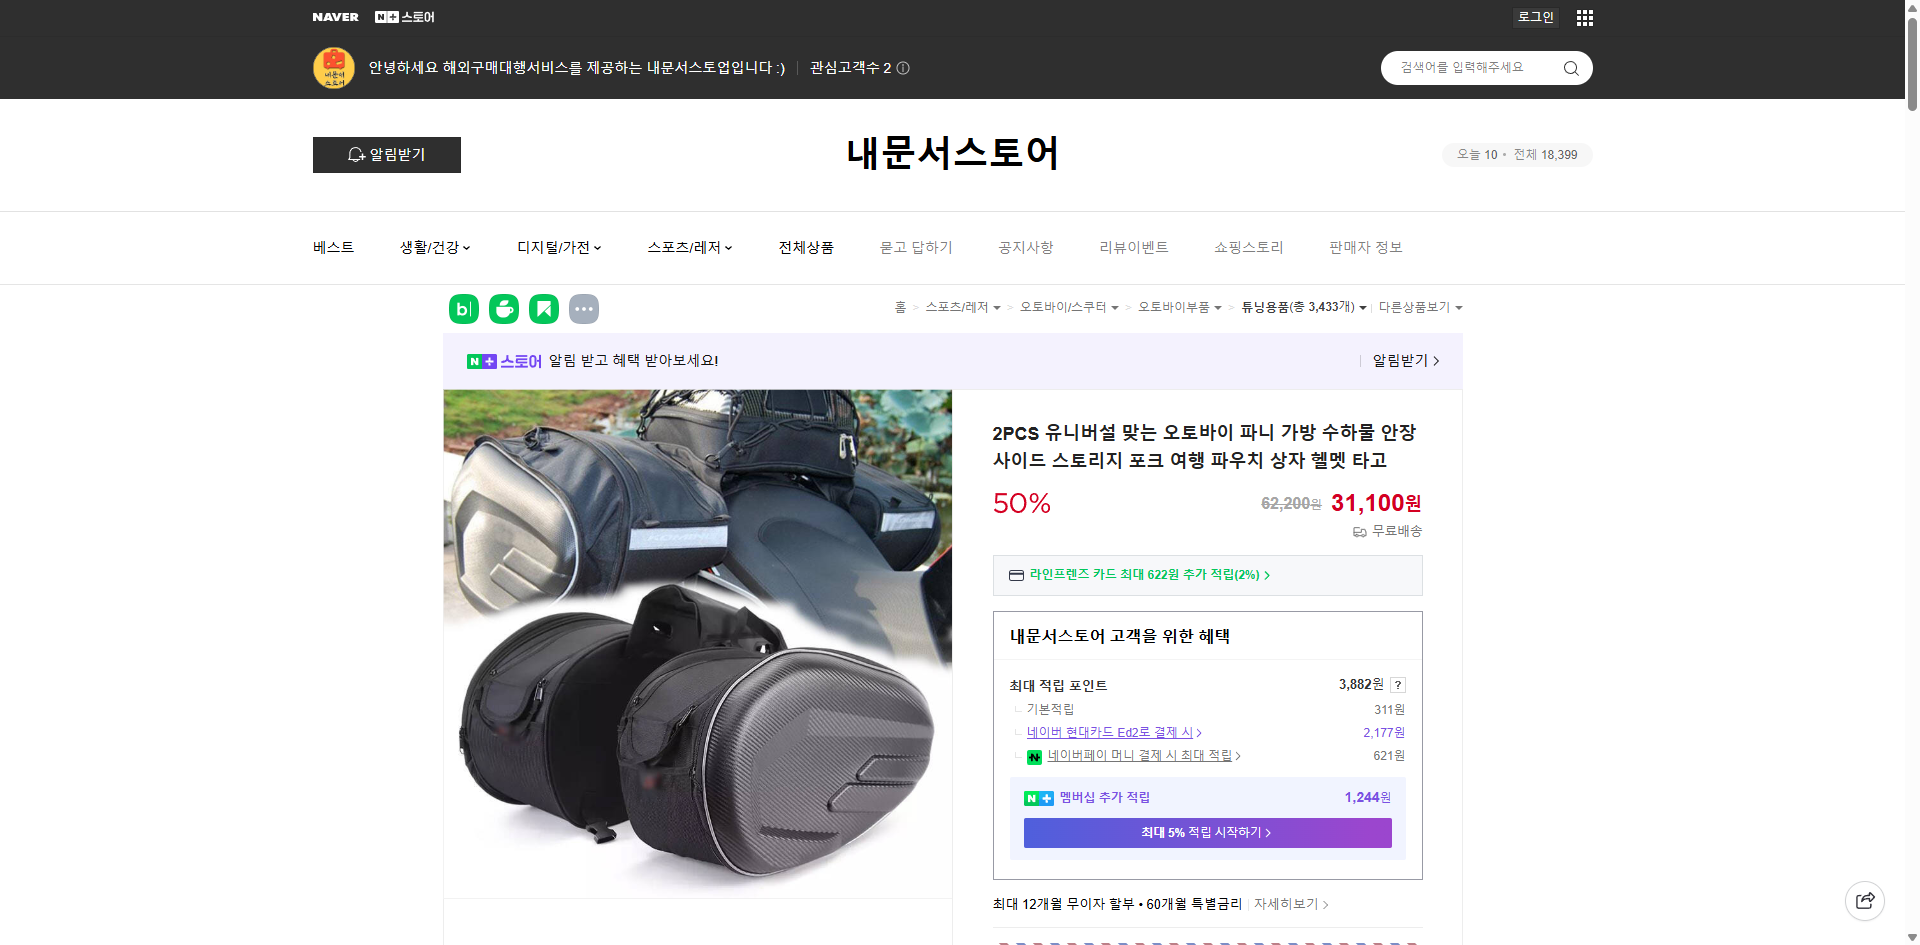1920x945 pixels.
Task: Click the N+ membership icon beside 멤버십 추가 적립
Action: (1038, 797)
